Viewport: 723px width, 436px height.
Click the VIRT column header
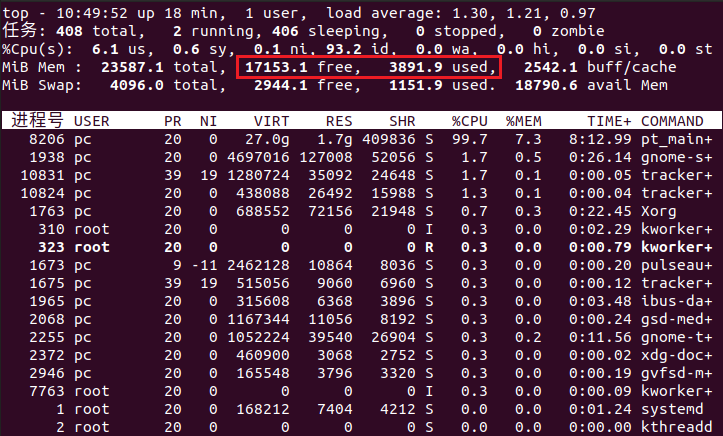point(272,121)
